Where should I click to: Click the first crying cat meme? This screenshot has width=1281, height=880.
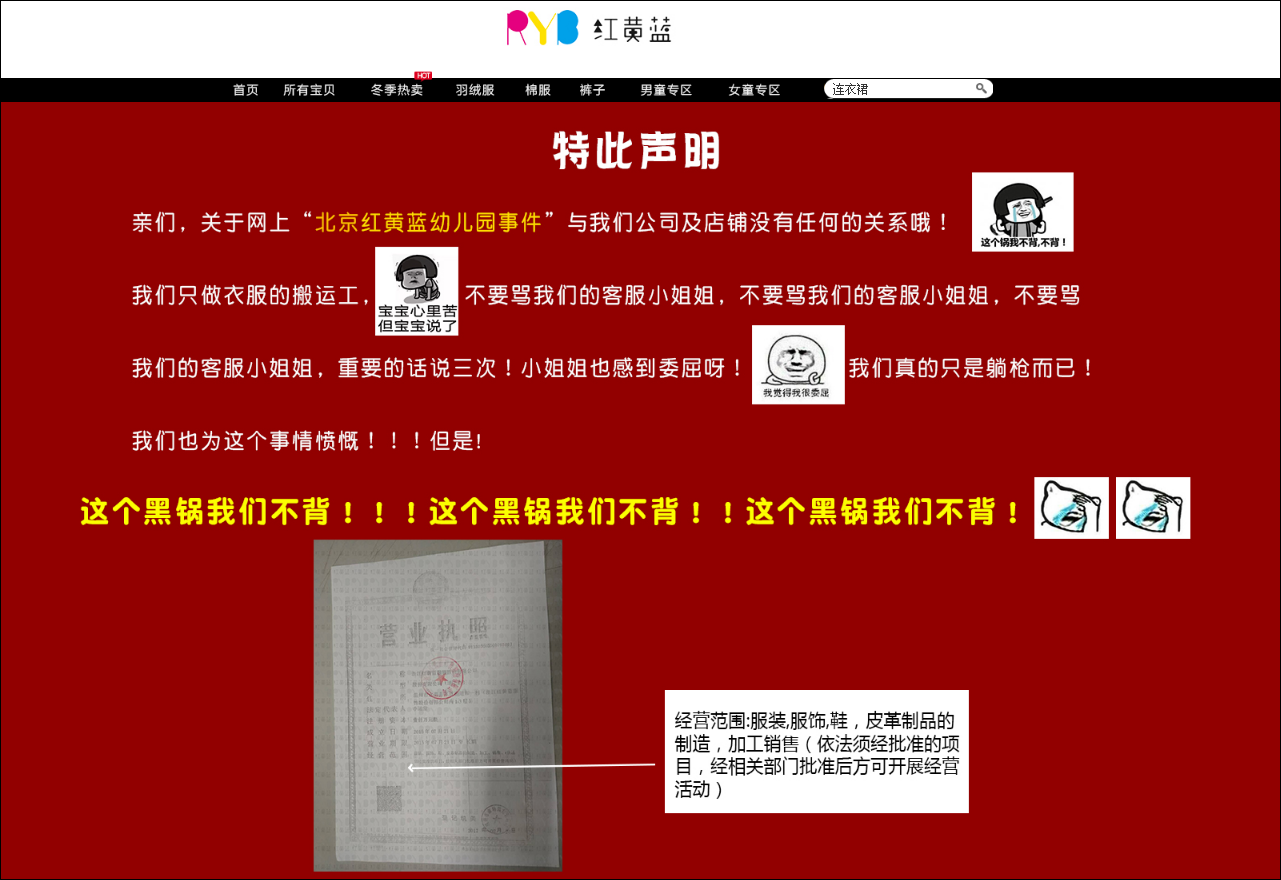(1072, 508)
